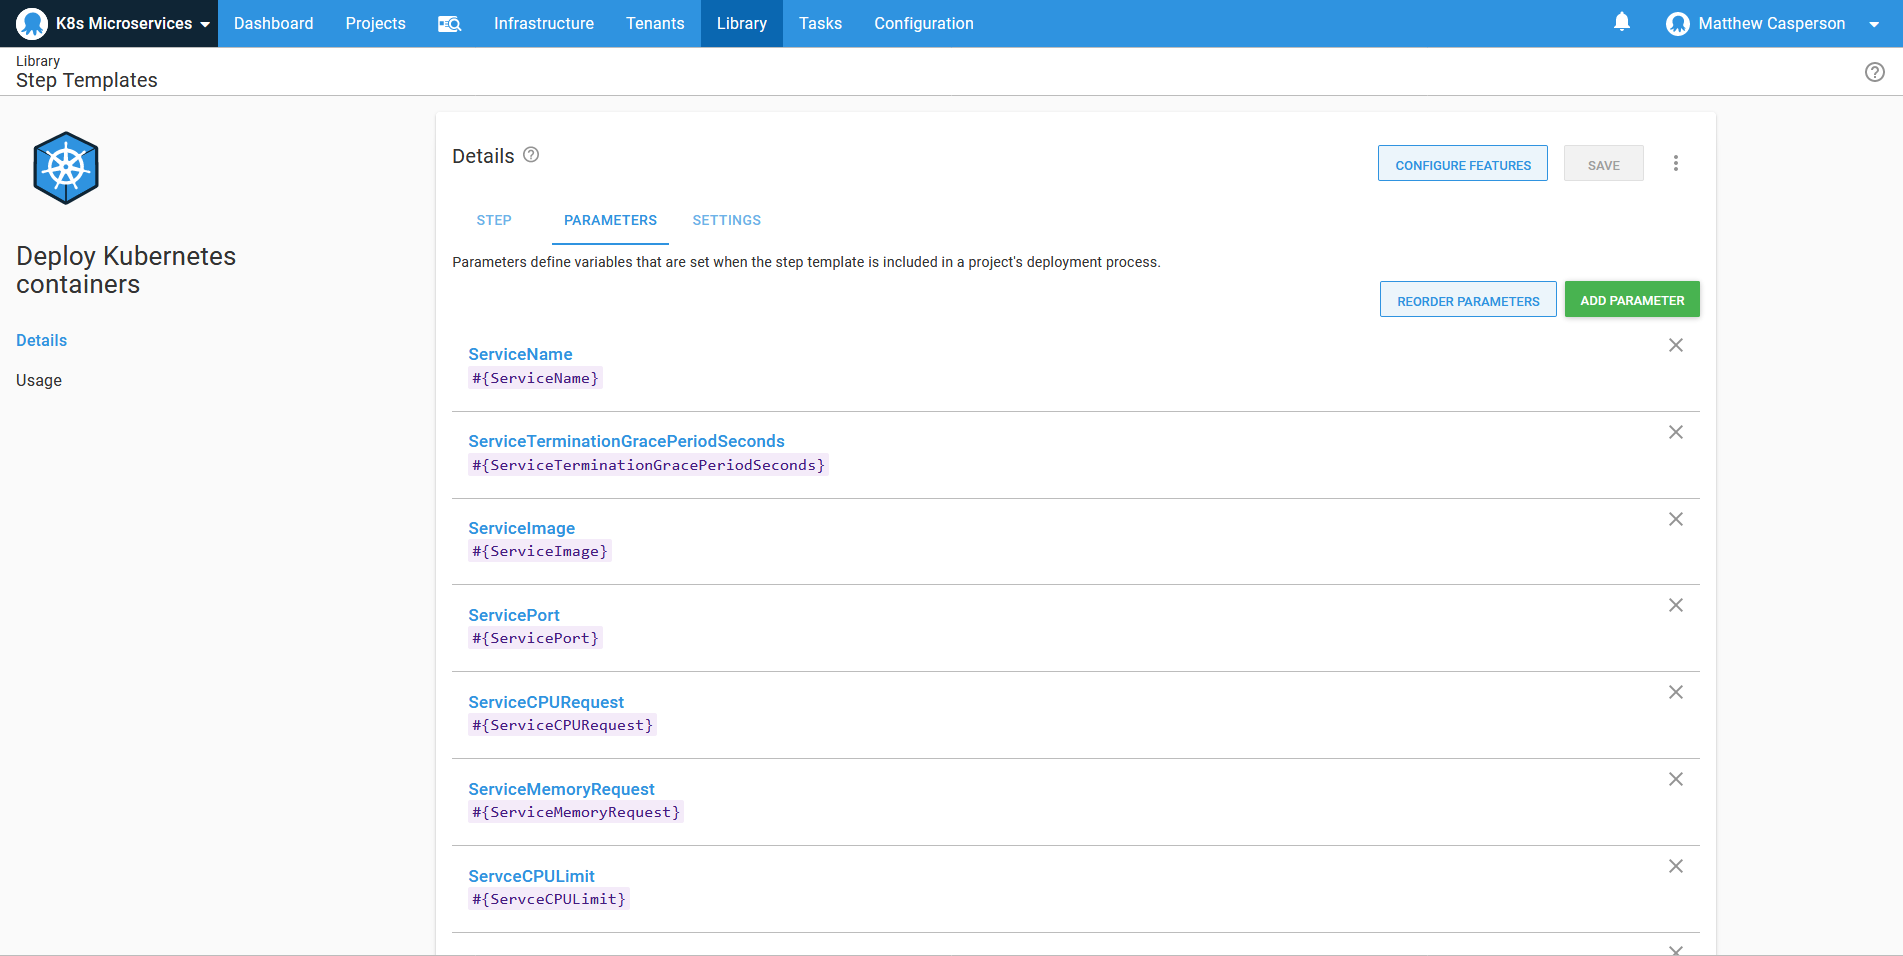Navigate to Infrastructure in the menu bar
This screenshot has width=1903, height=956.
[x=543, y=23]
